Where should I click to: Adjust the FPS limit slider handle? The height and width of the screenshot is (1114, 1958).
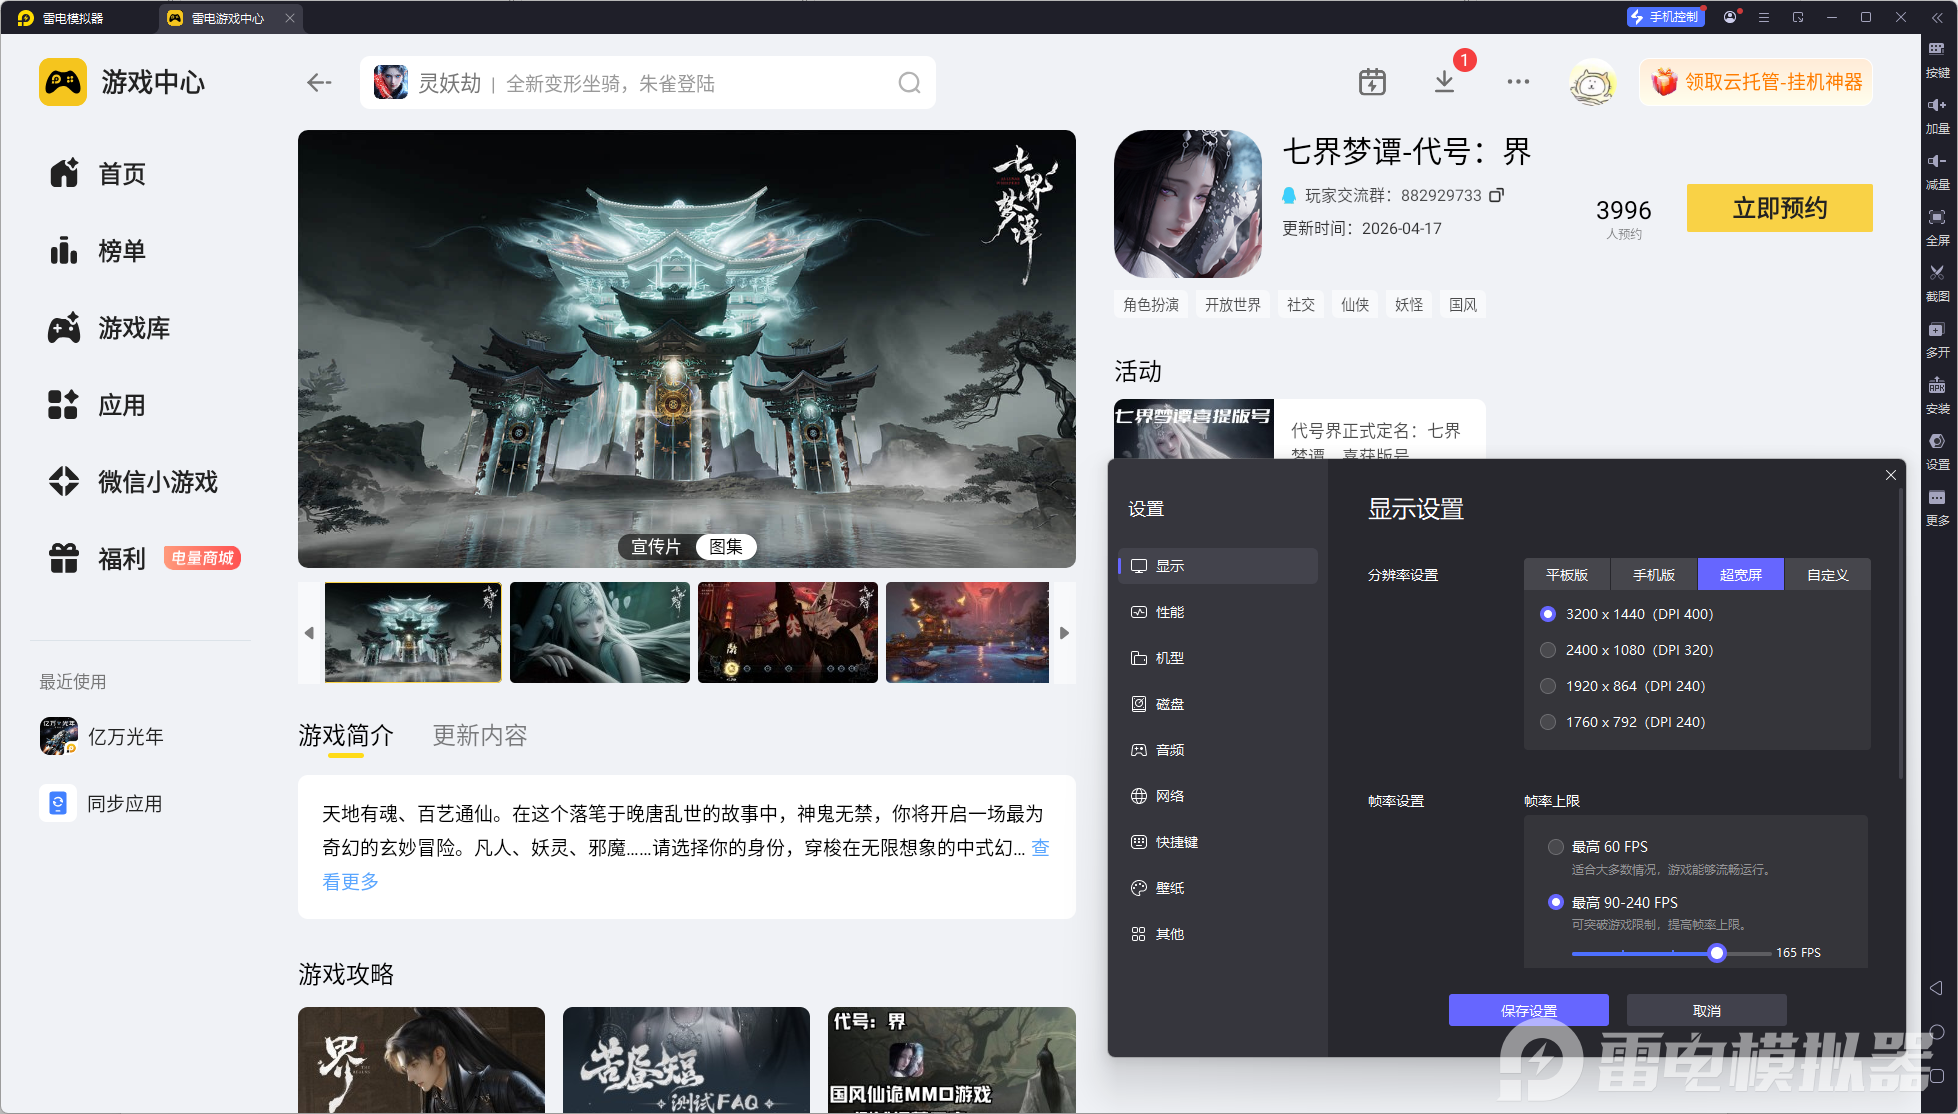(x=1717, y=953)
